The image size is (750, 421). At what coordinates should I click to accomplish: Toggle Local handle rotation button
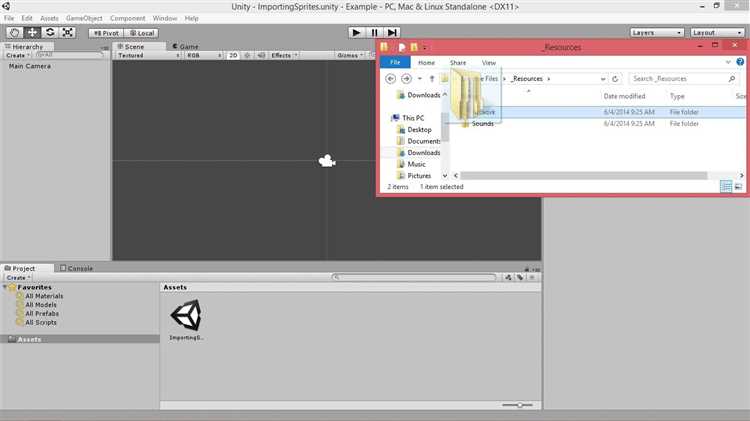coord(142,33)
